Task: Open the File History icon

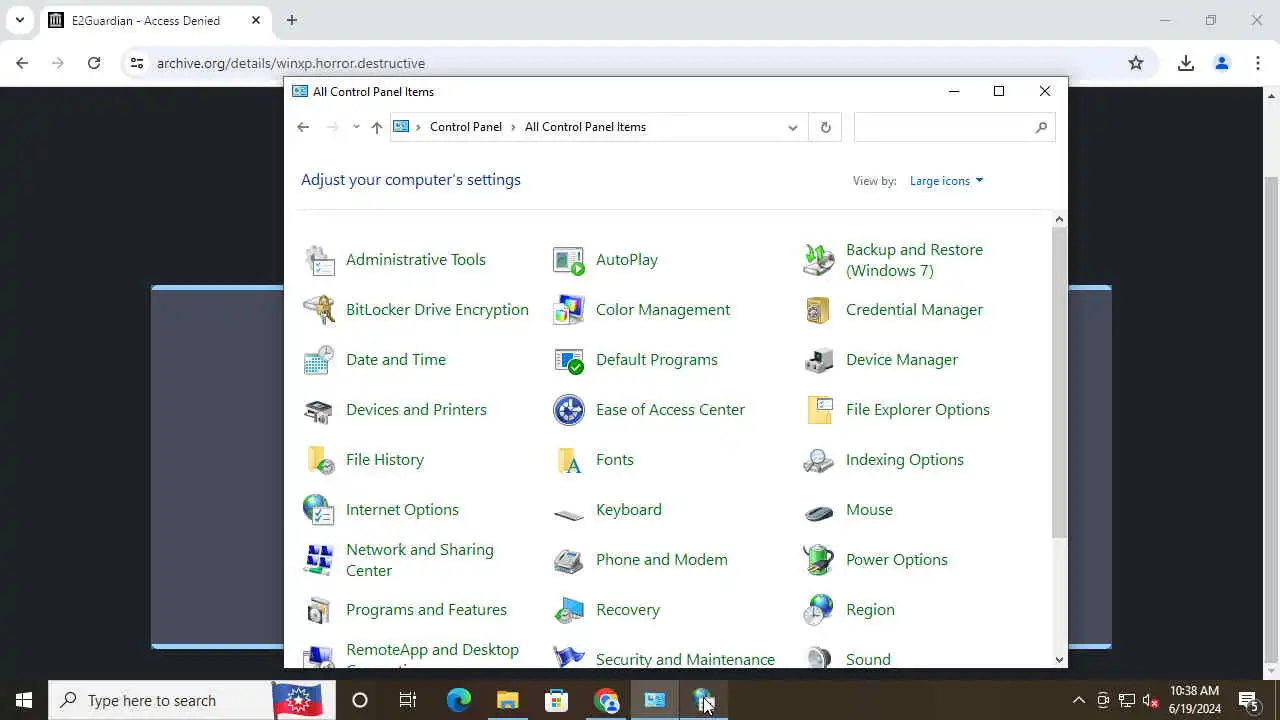Action: tap(319, 460)
